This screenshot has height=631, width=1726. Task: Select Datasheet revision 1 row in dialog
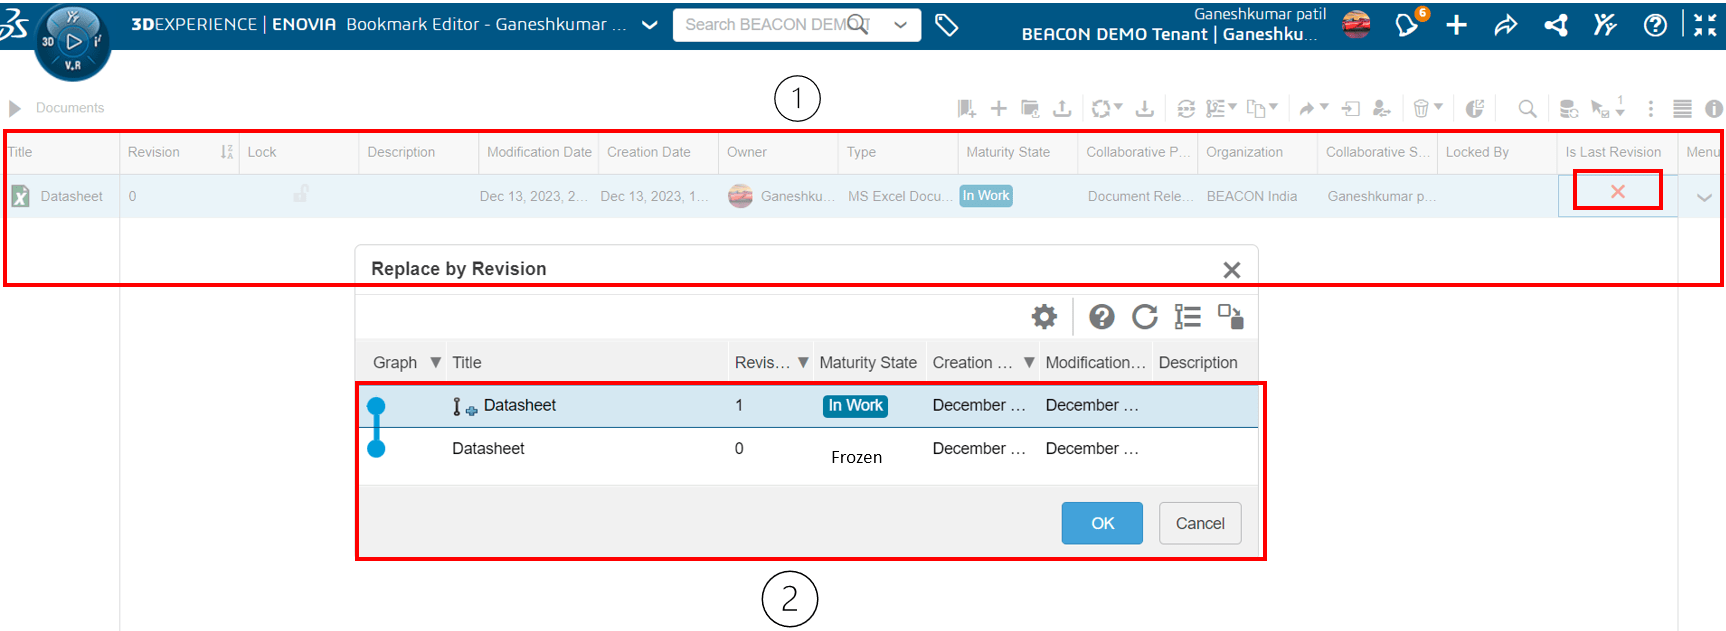pos(807,405)
